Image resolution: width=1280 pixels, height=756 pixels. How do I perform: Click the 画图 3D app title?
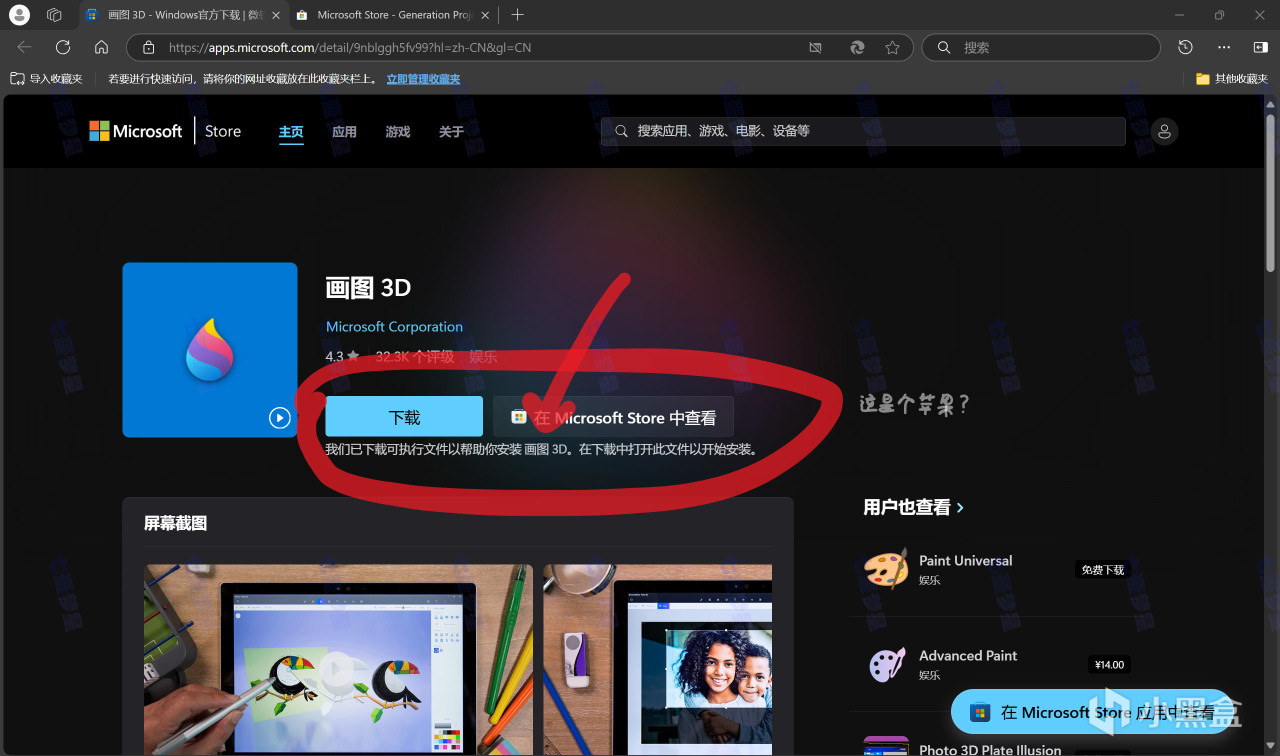[x=368, y=288]
